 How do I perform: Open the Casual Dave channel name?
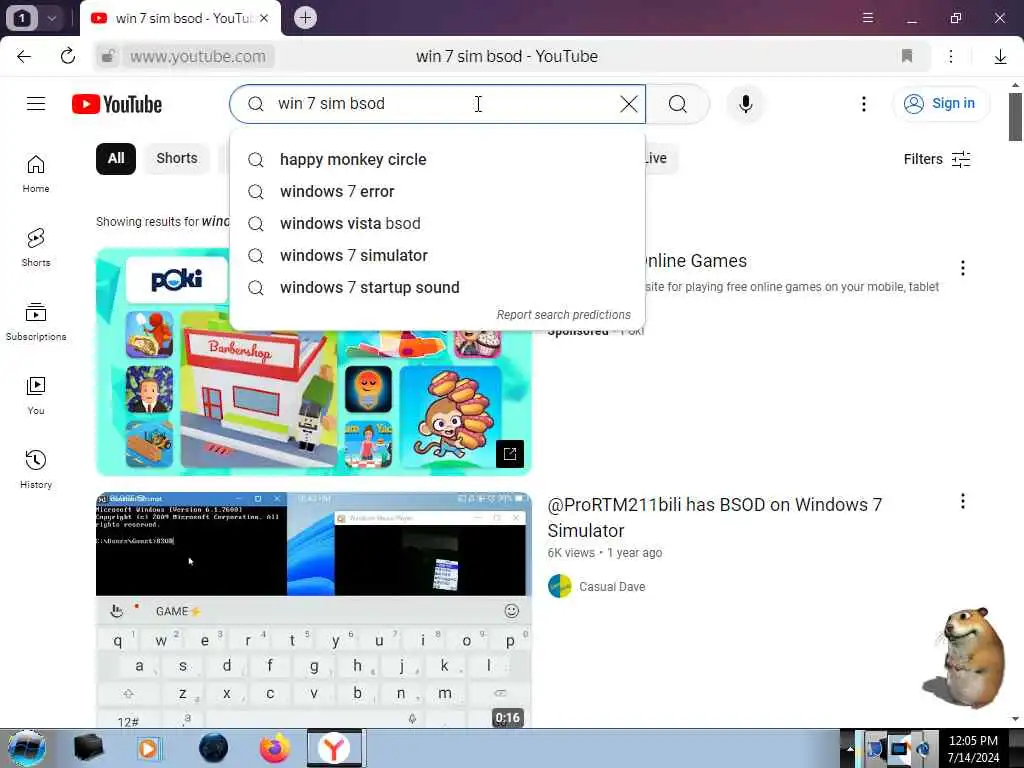click(x=612, y=586)
